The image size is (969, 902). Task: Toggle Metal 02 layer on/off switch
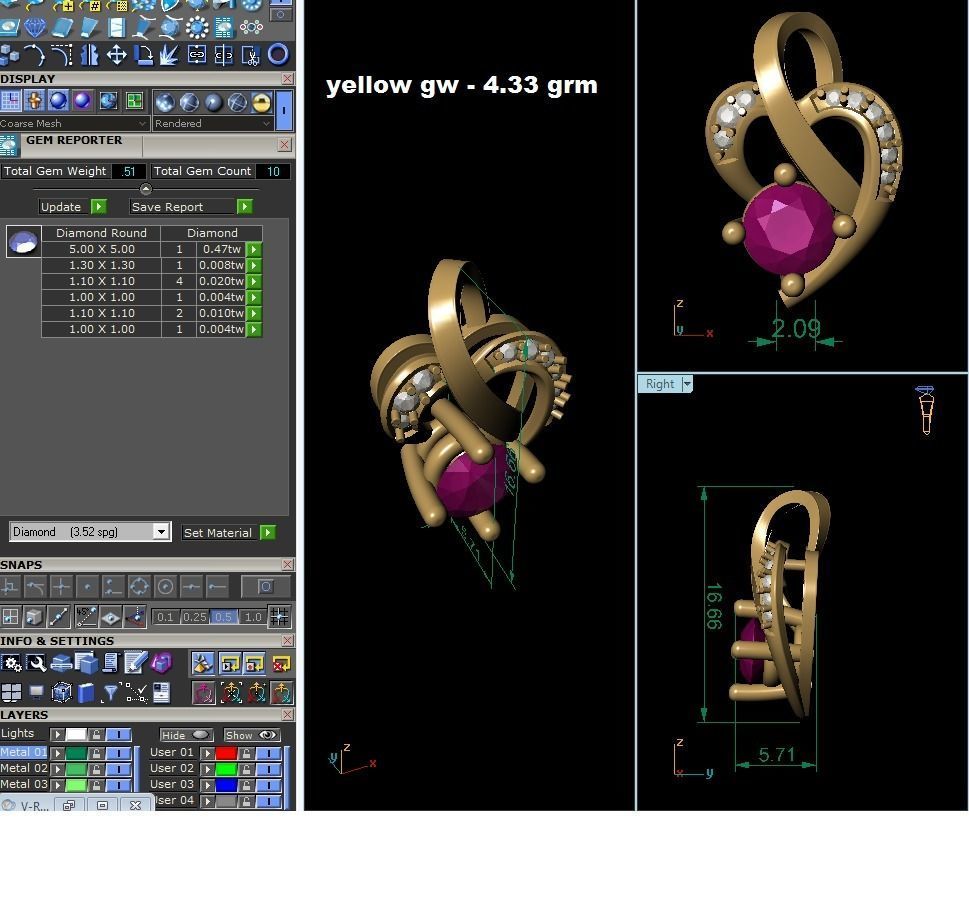[x=119, y=769]
